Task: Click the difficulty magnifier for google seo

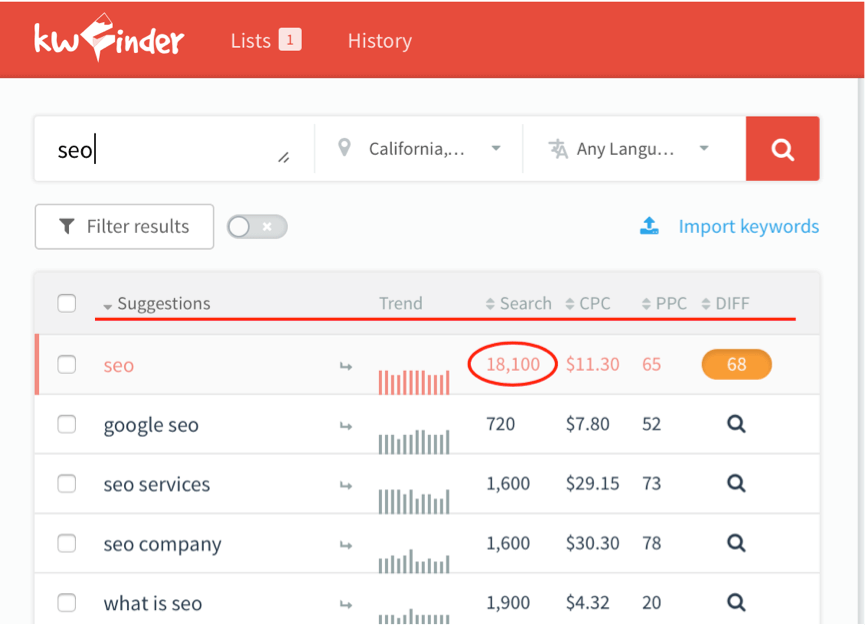Action: (736, 424)
